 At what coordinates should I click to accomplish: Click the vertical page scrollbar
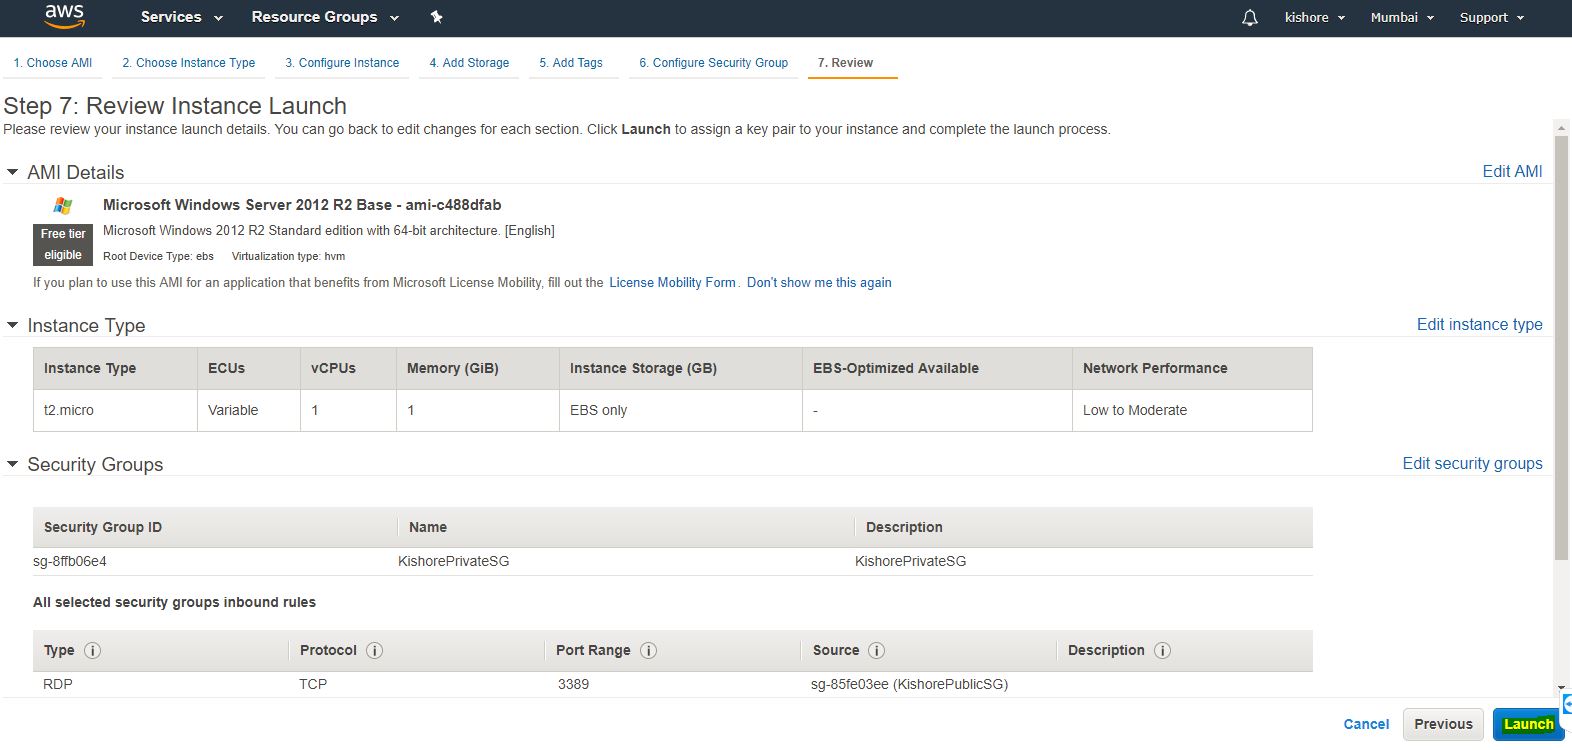1561,350
